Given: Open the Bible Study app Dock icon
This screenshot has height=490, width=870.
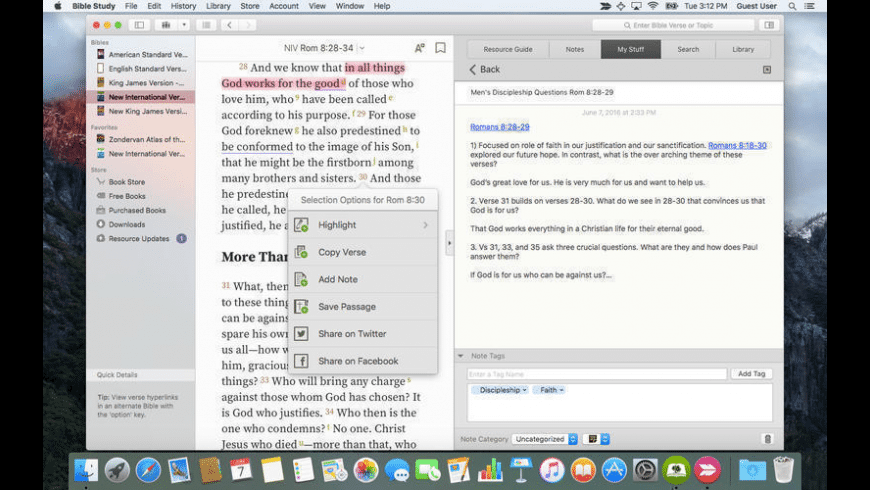Looking at the screenshot, I should pyautogui.click(x=676, y=470).
